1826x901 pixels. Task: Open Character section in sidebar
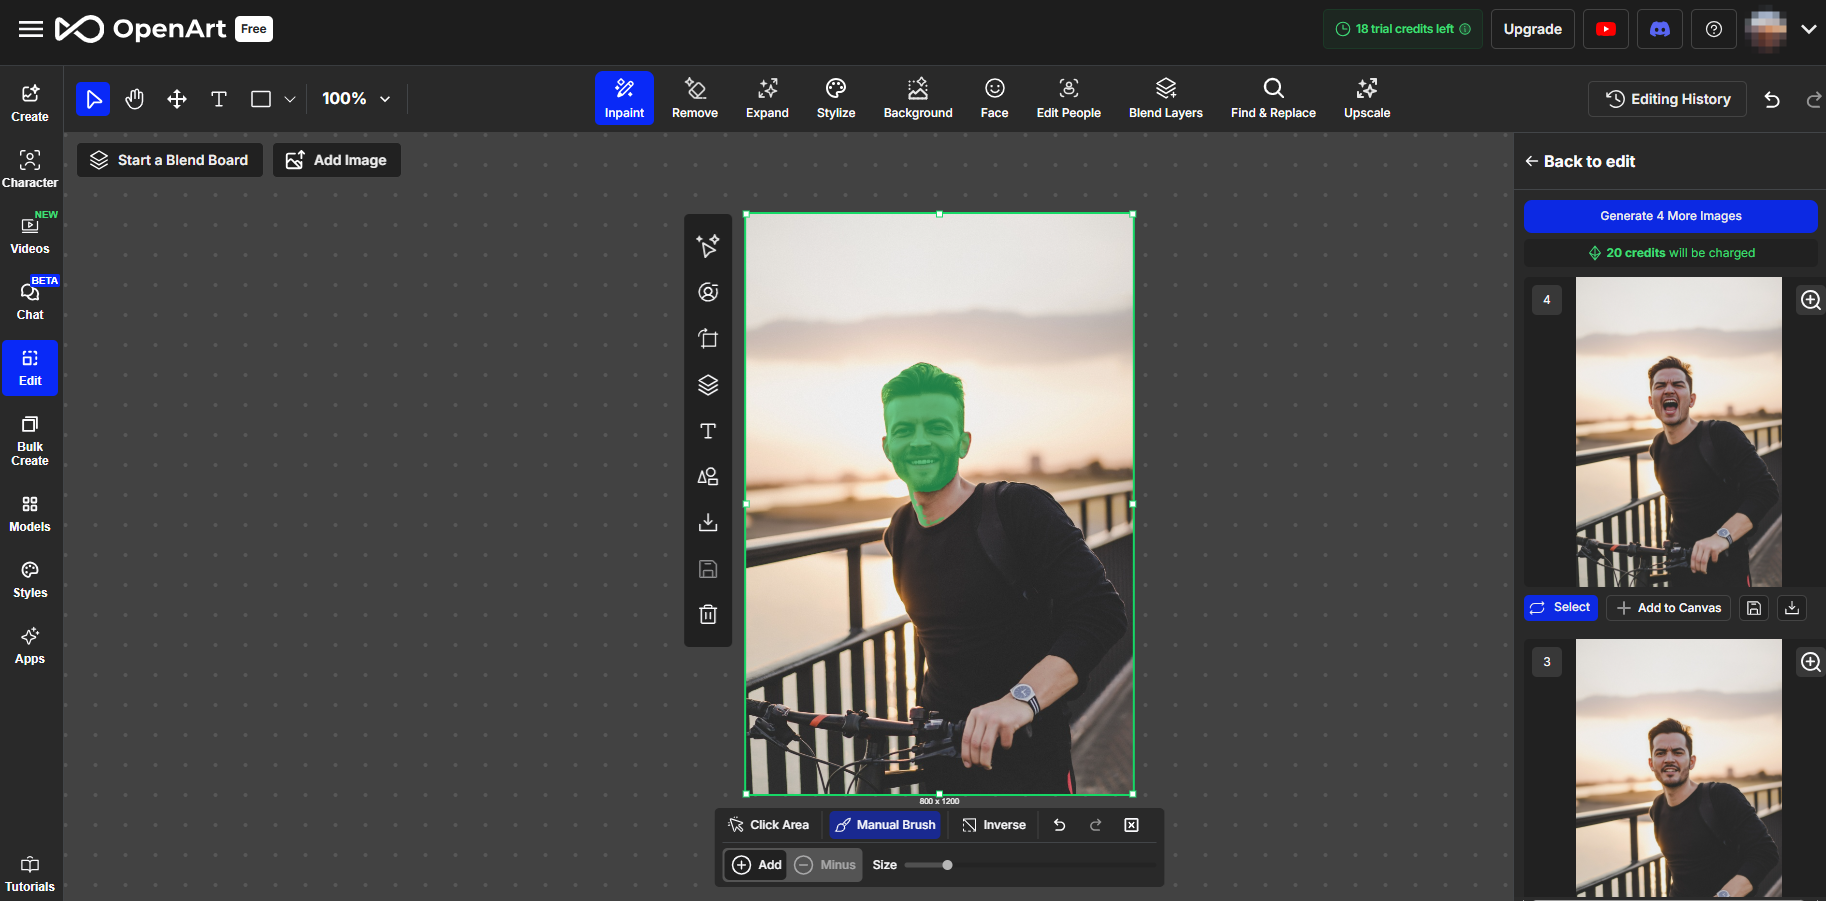30,169
